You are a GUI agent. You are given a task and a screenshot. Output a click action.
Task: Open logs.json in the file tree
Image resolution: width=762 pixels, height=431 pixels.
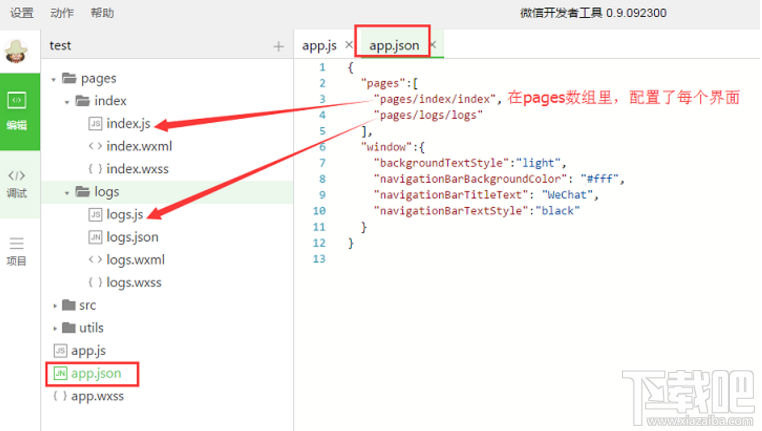[132, 237]
